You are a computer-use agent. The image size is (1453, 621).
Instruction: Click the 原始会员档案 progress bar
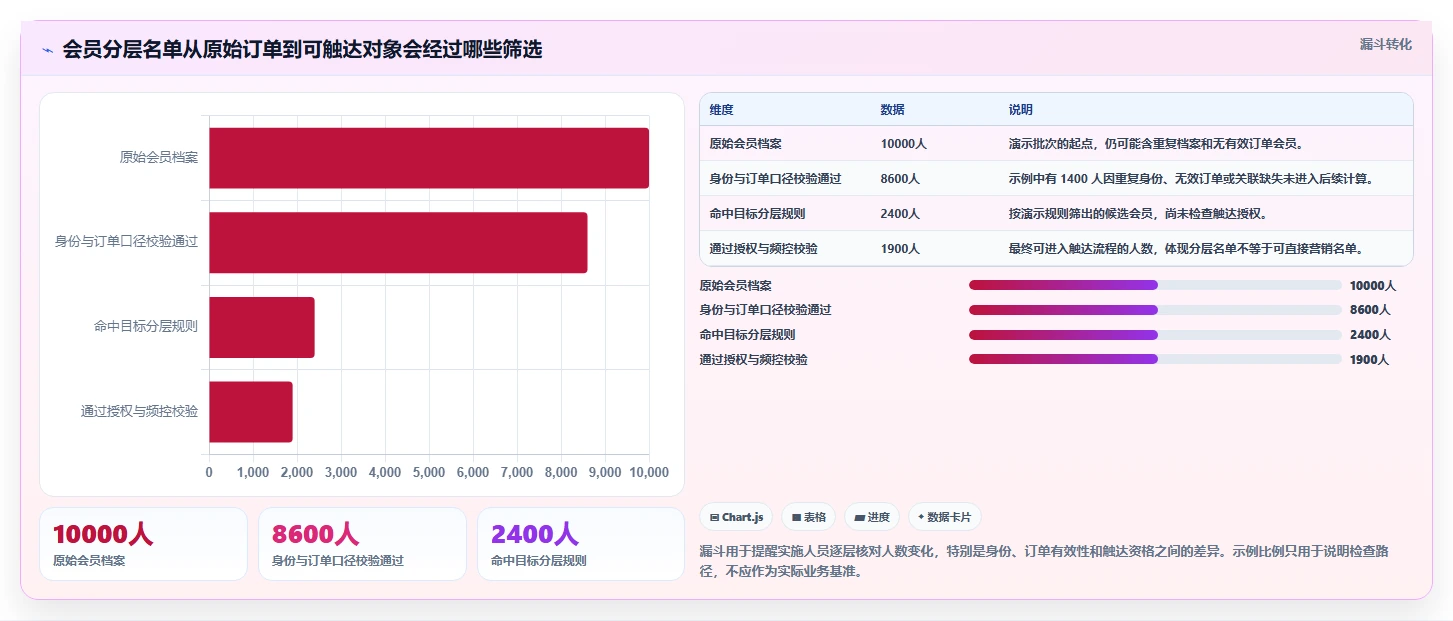(x=1155, y=285)
